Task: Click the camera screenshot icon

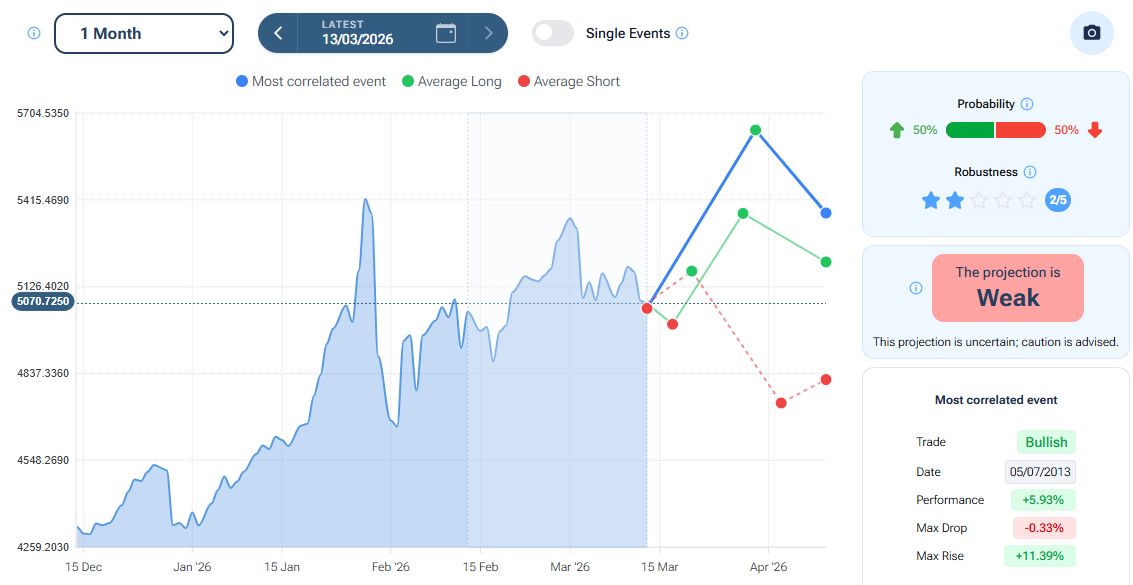Action: click(1092, 33)
